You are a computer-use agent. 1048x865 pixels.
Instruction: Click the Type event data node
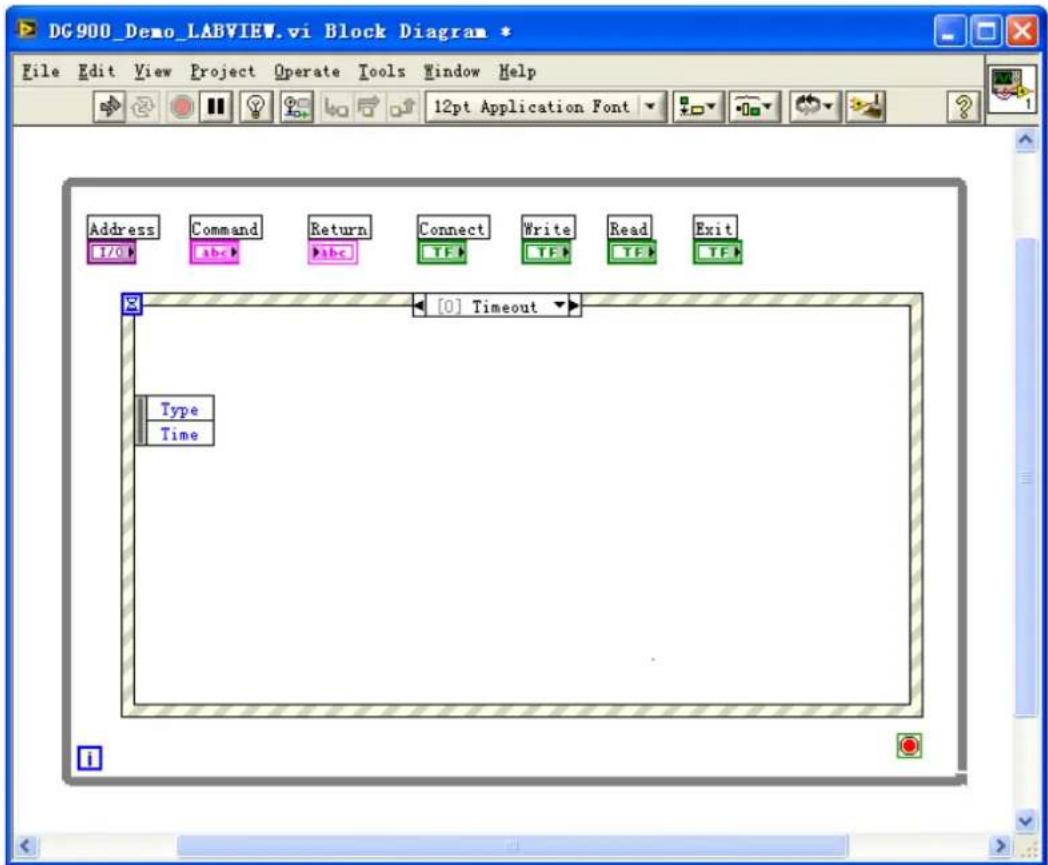[x=179, y=408]
